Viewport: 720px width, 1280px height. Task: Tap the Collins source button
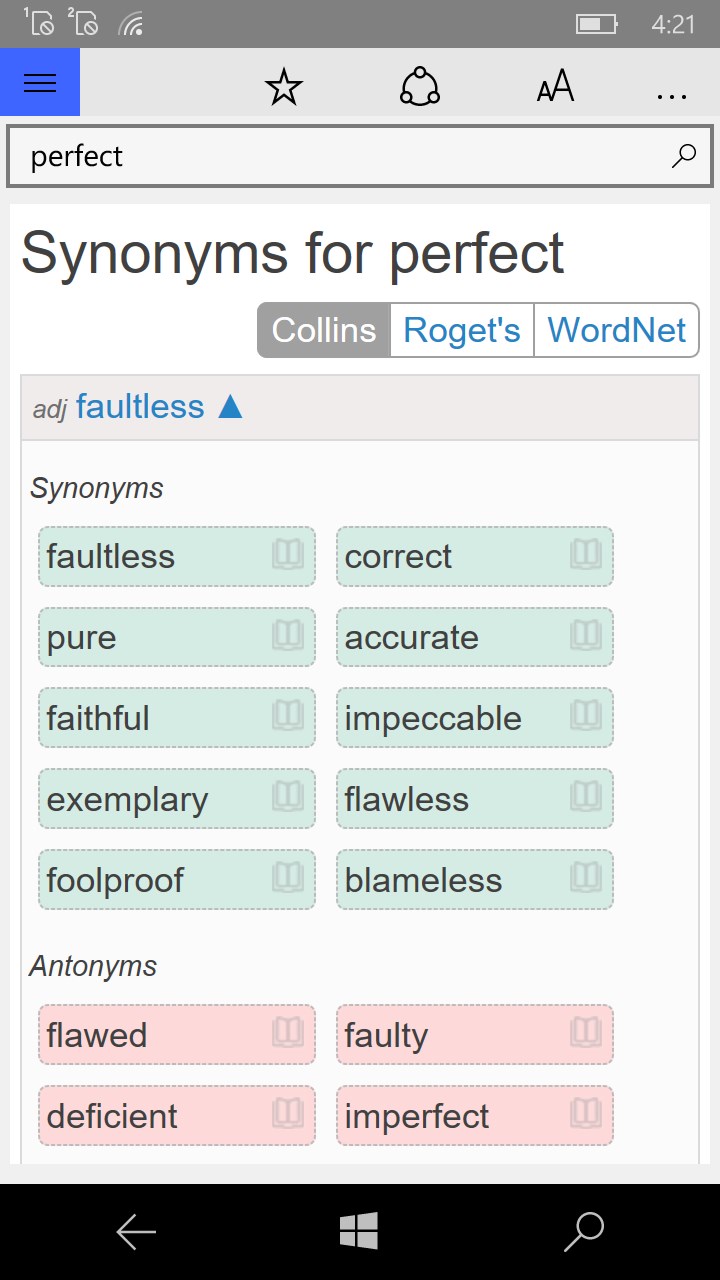(x=323, y=330)
